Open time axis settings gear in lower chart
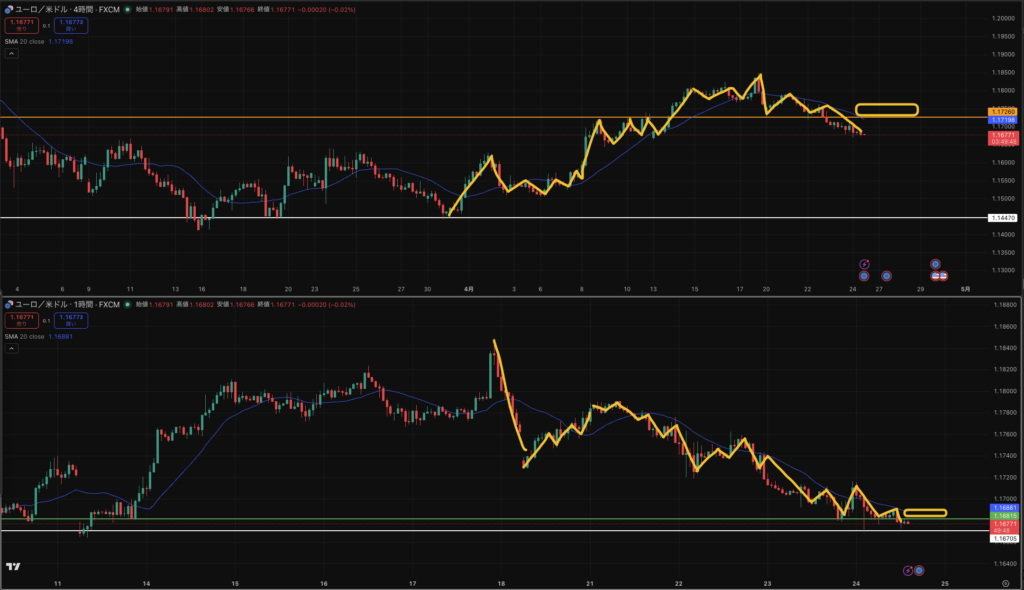 coord(1004,581)
